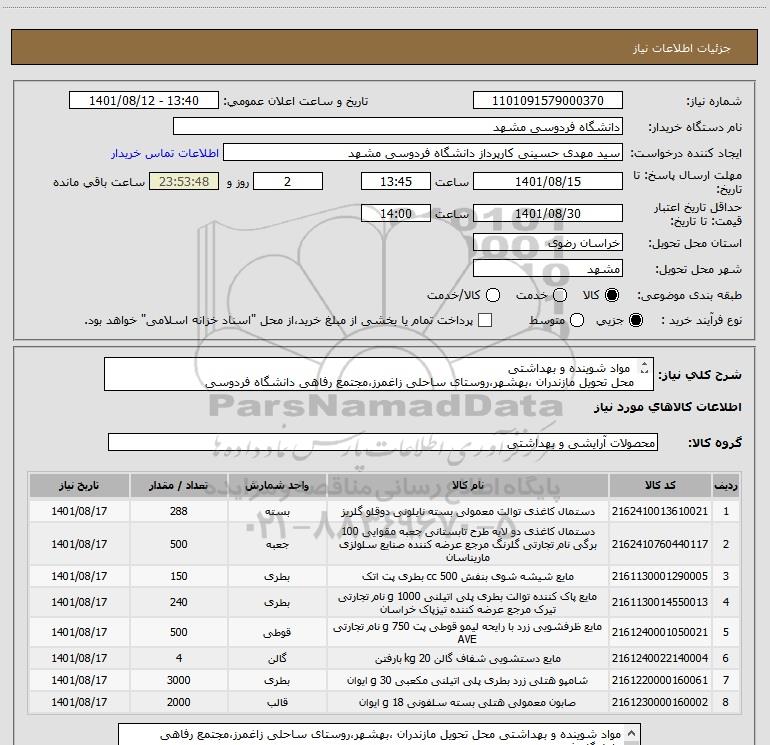Image resolution: width=770 pixels, height=745 pixels.
Task: Click unit cell گالن
Action: tap(277, 658)
